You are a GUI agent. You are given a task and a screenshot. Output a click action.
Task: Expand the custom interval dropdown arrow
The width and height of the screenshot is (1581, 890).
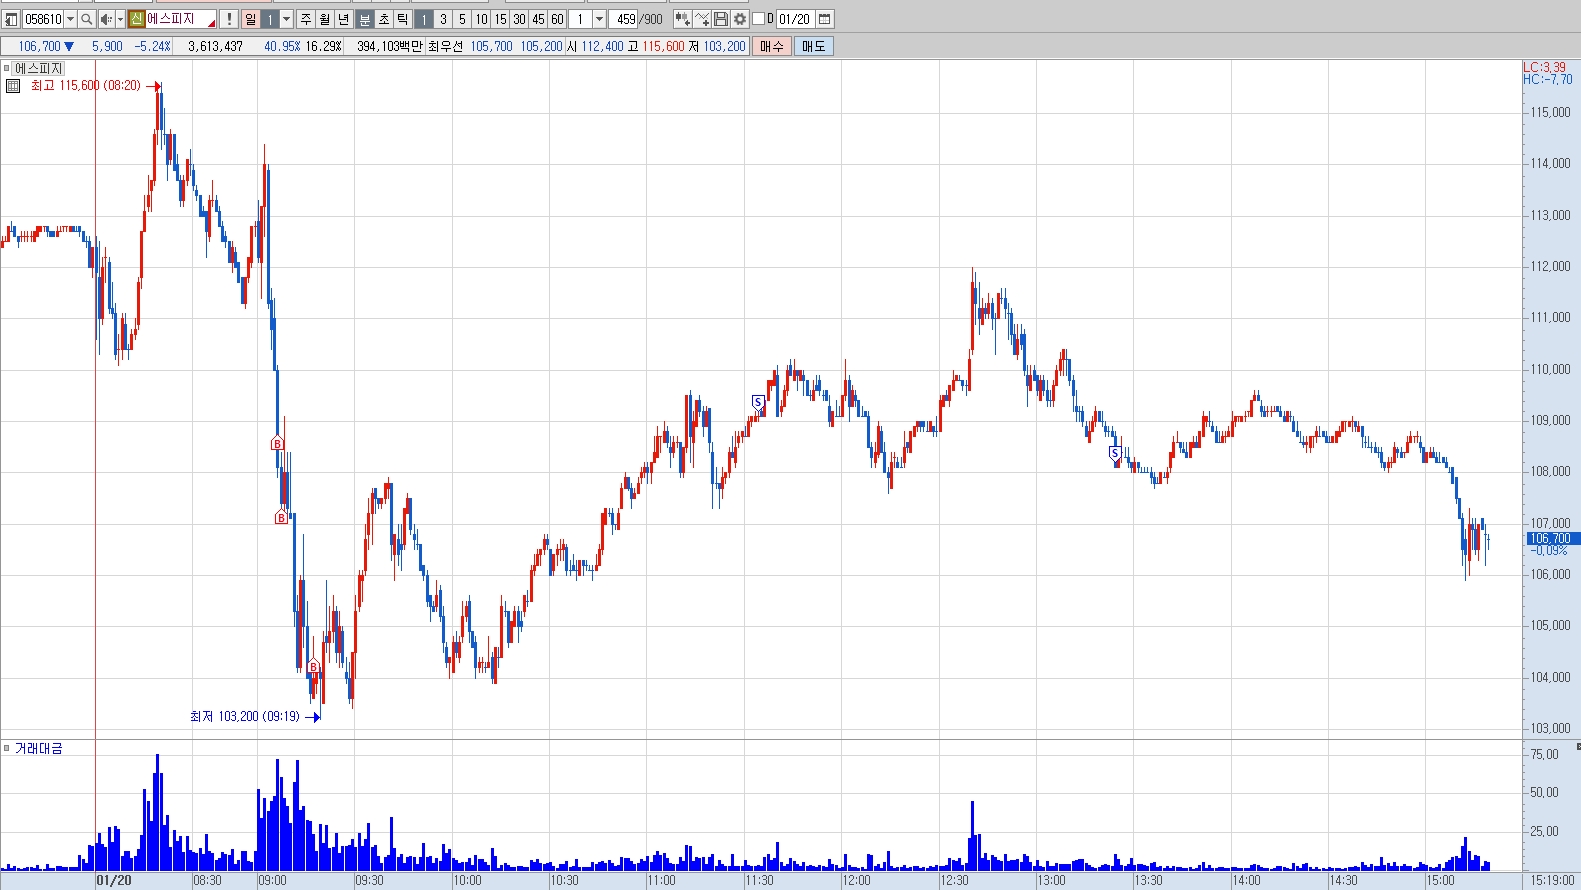click(x=599, y=19)
